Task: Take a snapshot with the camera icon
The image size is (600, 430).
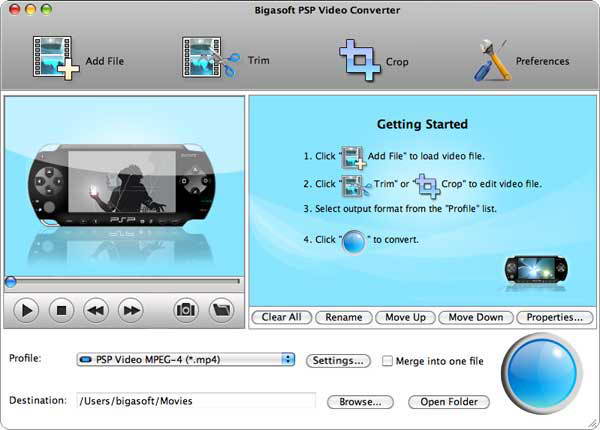Action: pyautogui.click(x=186, y=310)
